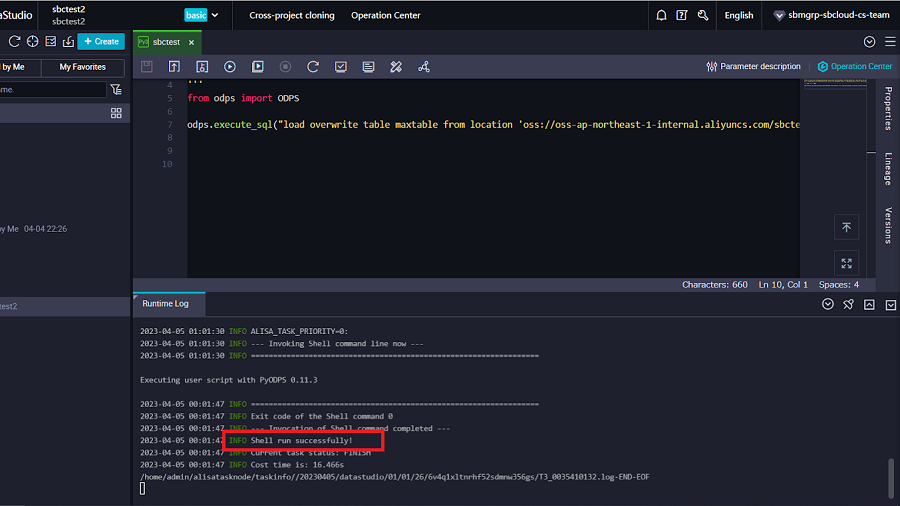900x506 pixels.
Task: Enter fullscreen with the expand arrows icon
Action: [846, 263]
